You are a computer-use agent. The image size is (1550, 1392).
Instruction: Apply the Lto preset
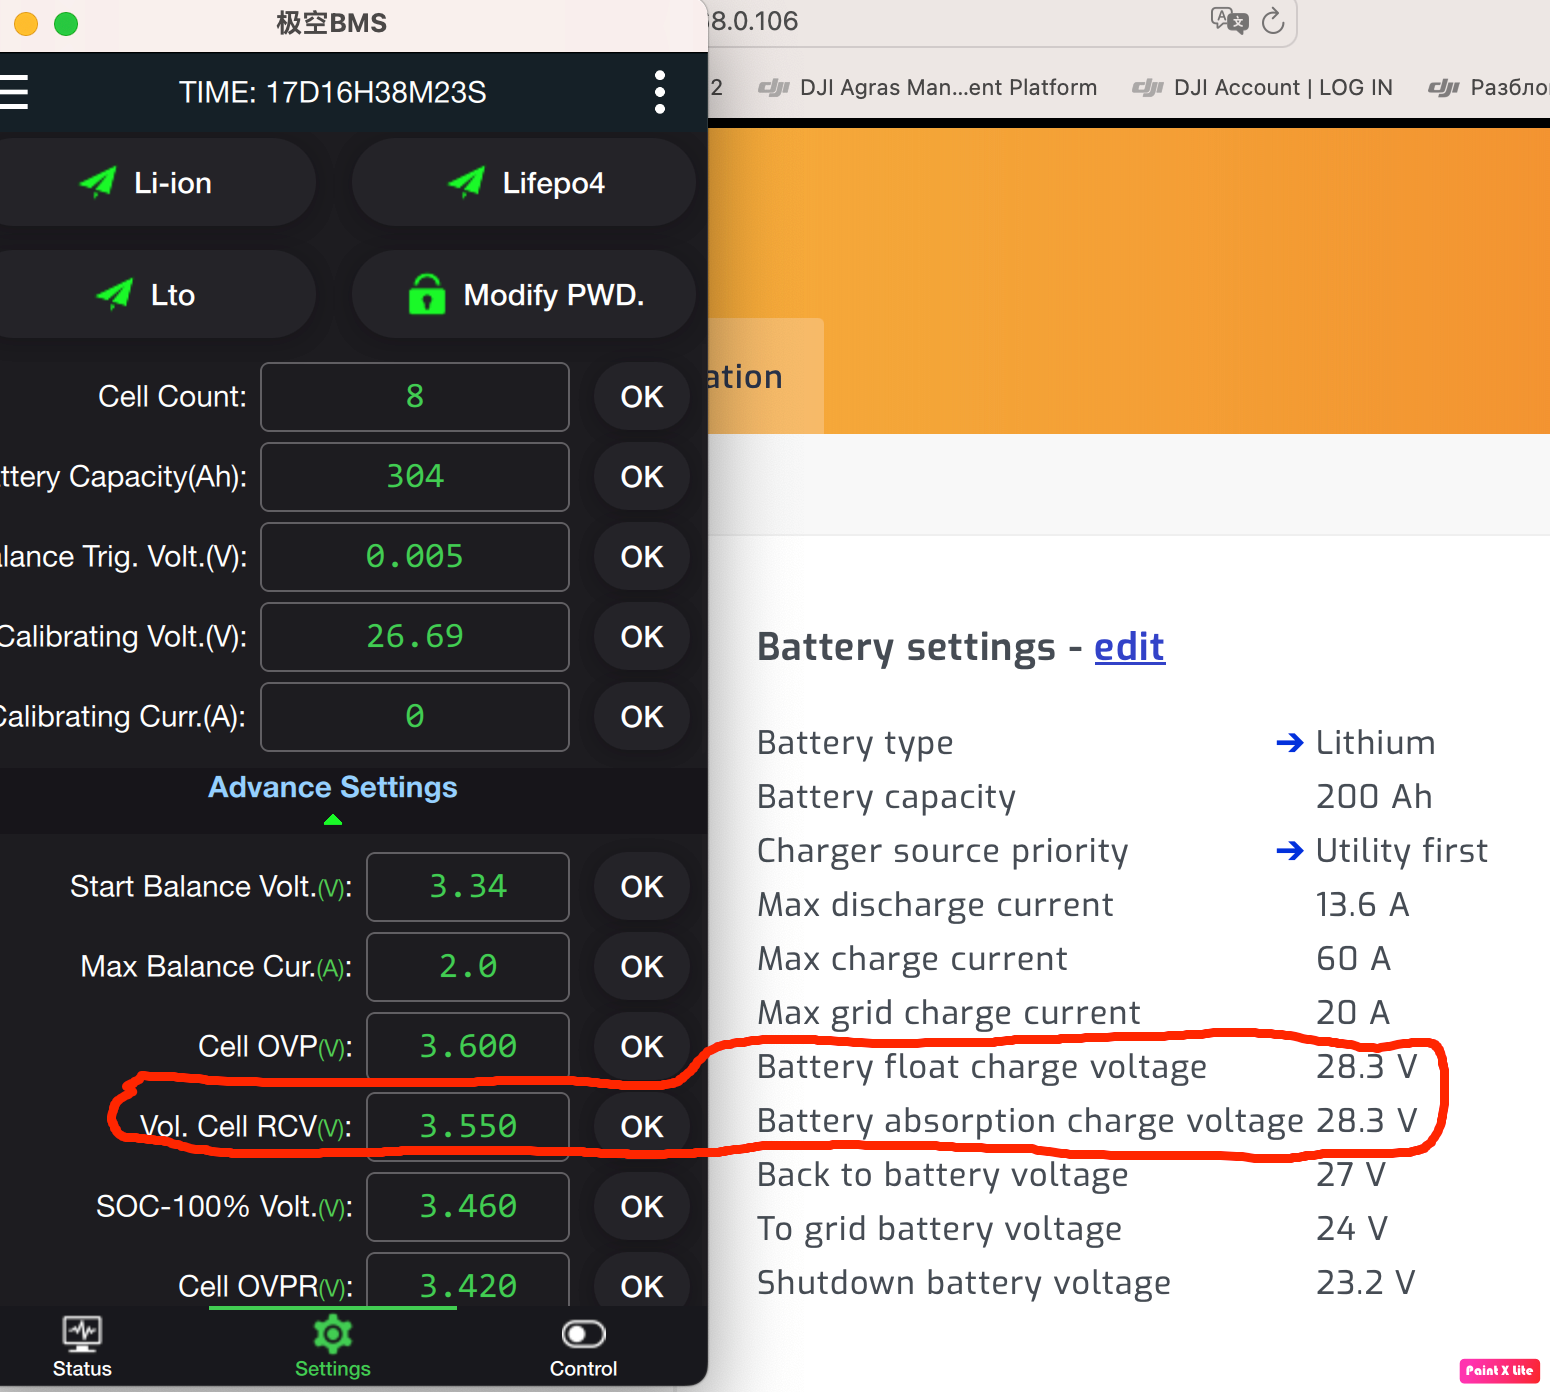click(x=156, y=295)
